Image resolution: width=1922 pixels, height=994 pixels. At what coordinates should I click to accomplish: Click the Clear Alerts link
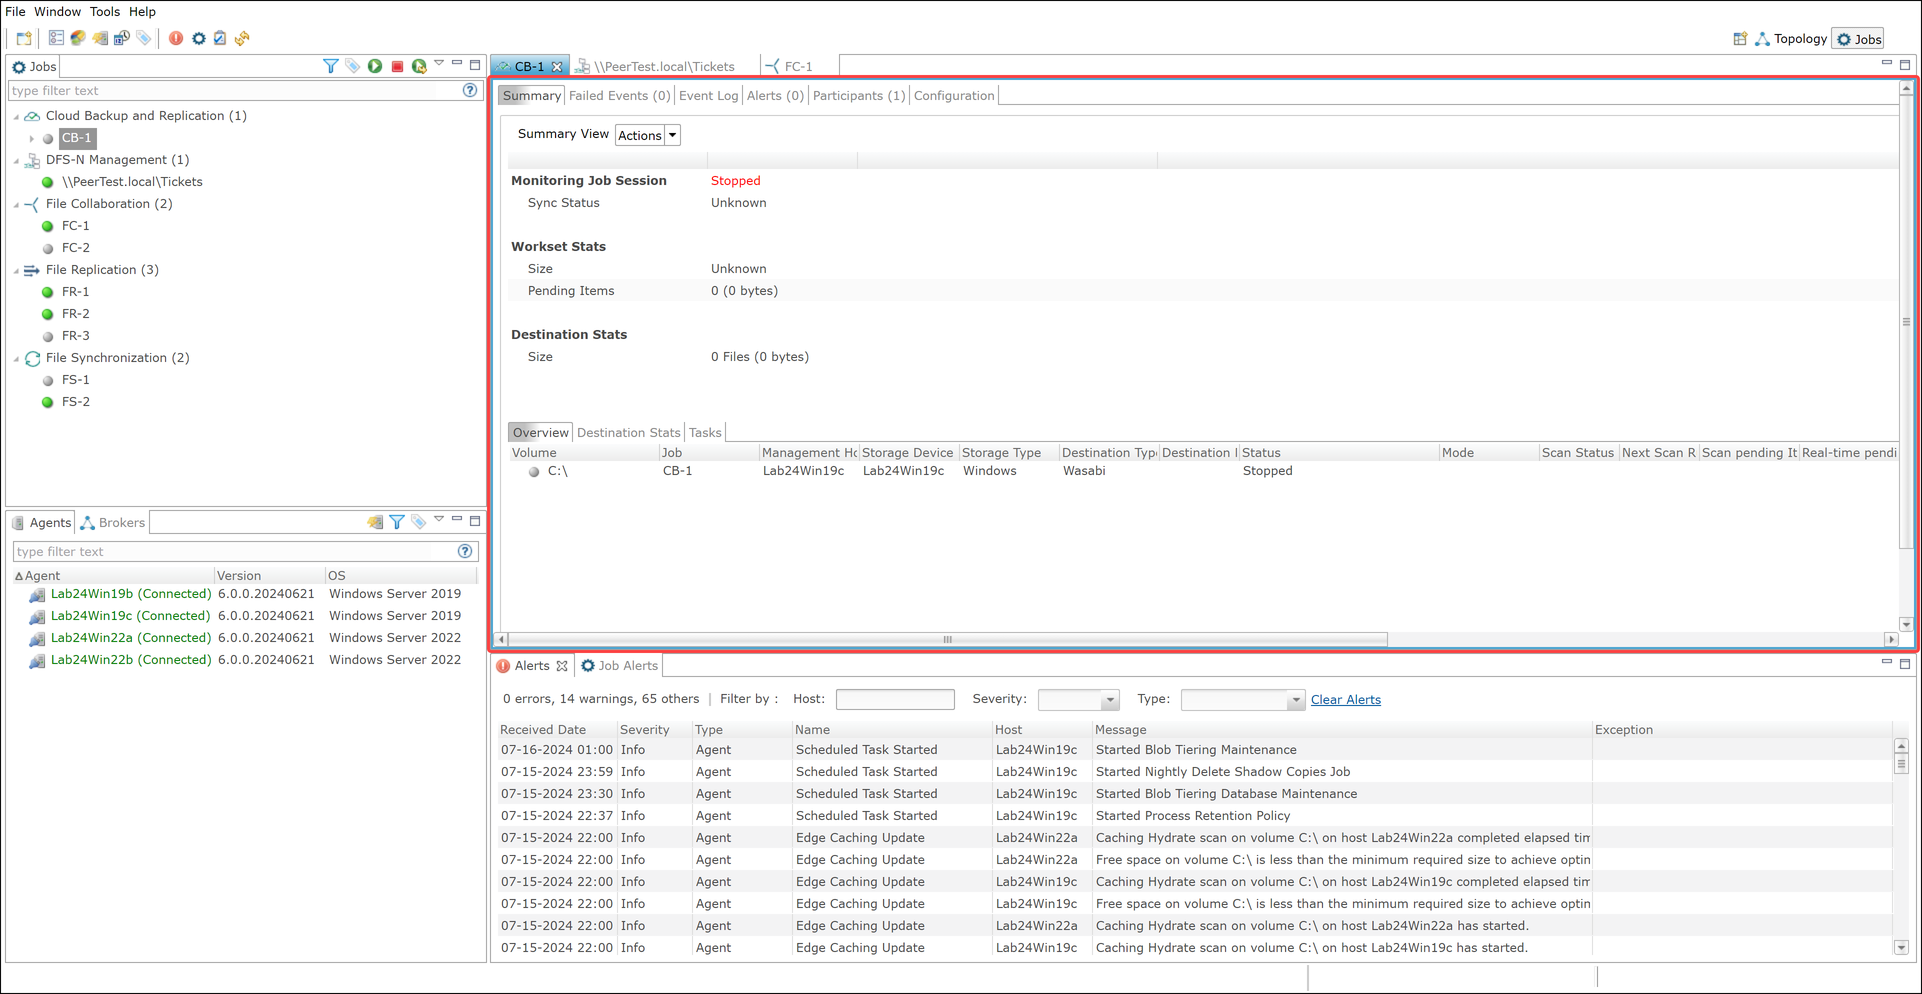[1345, 700]
